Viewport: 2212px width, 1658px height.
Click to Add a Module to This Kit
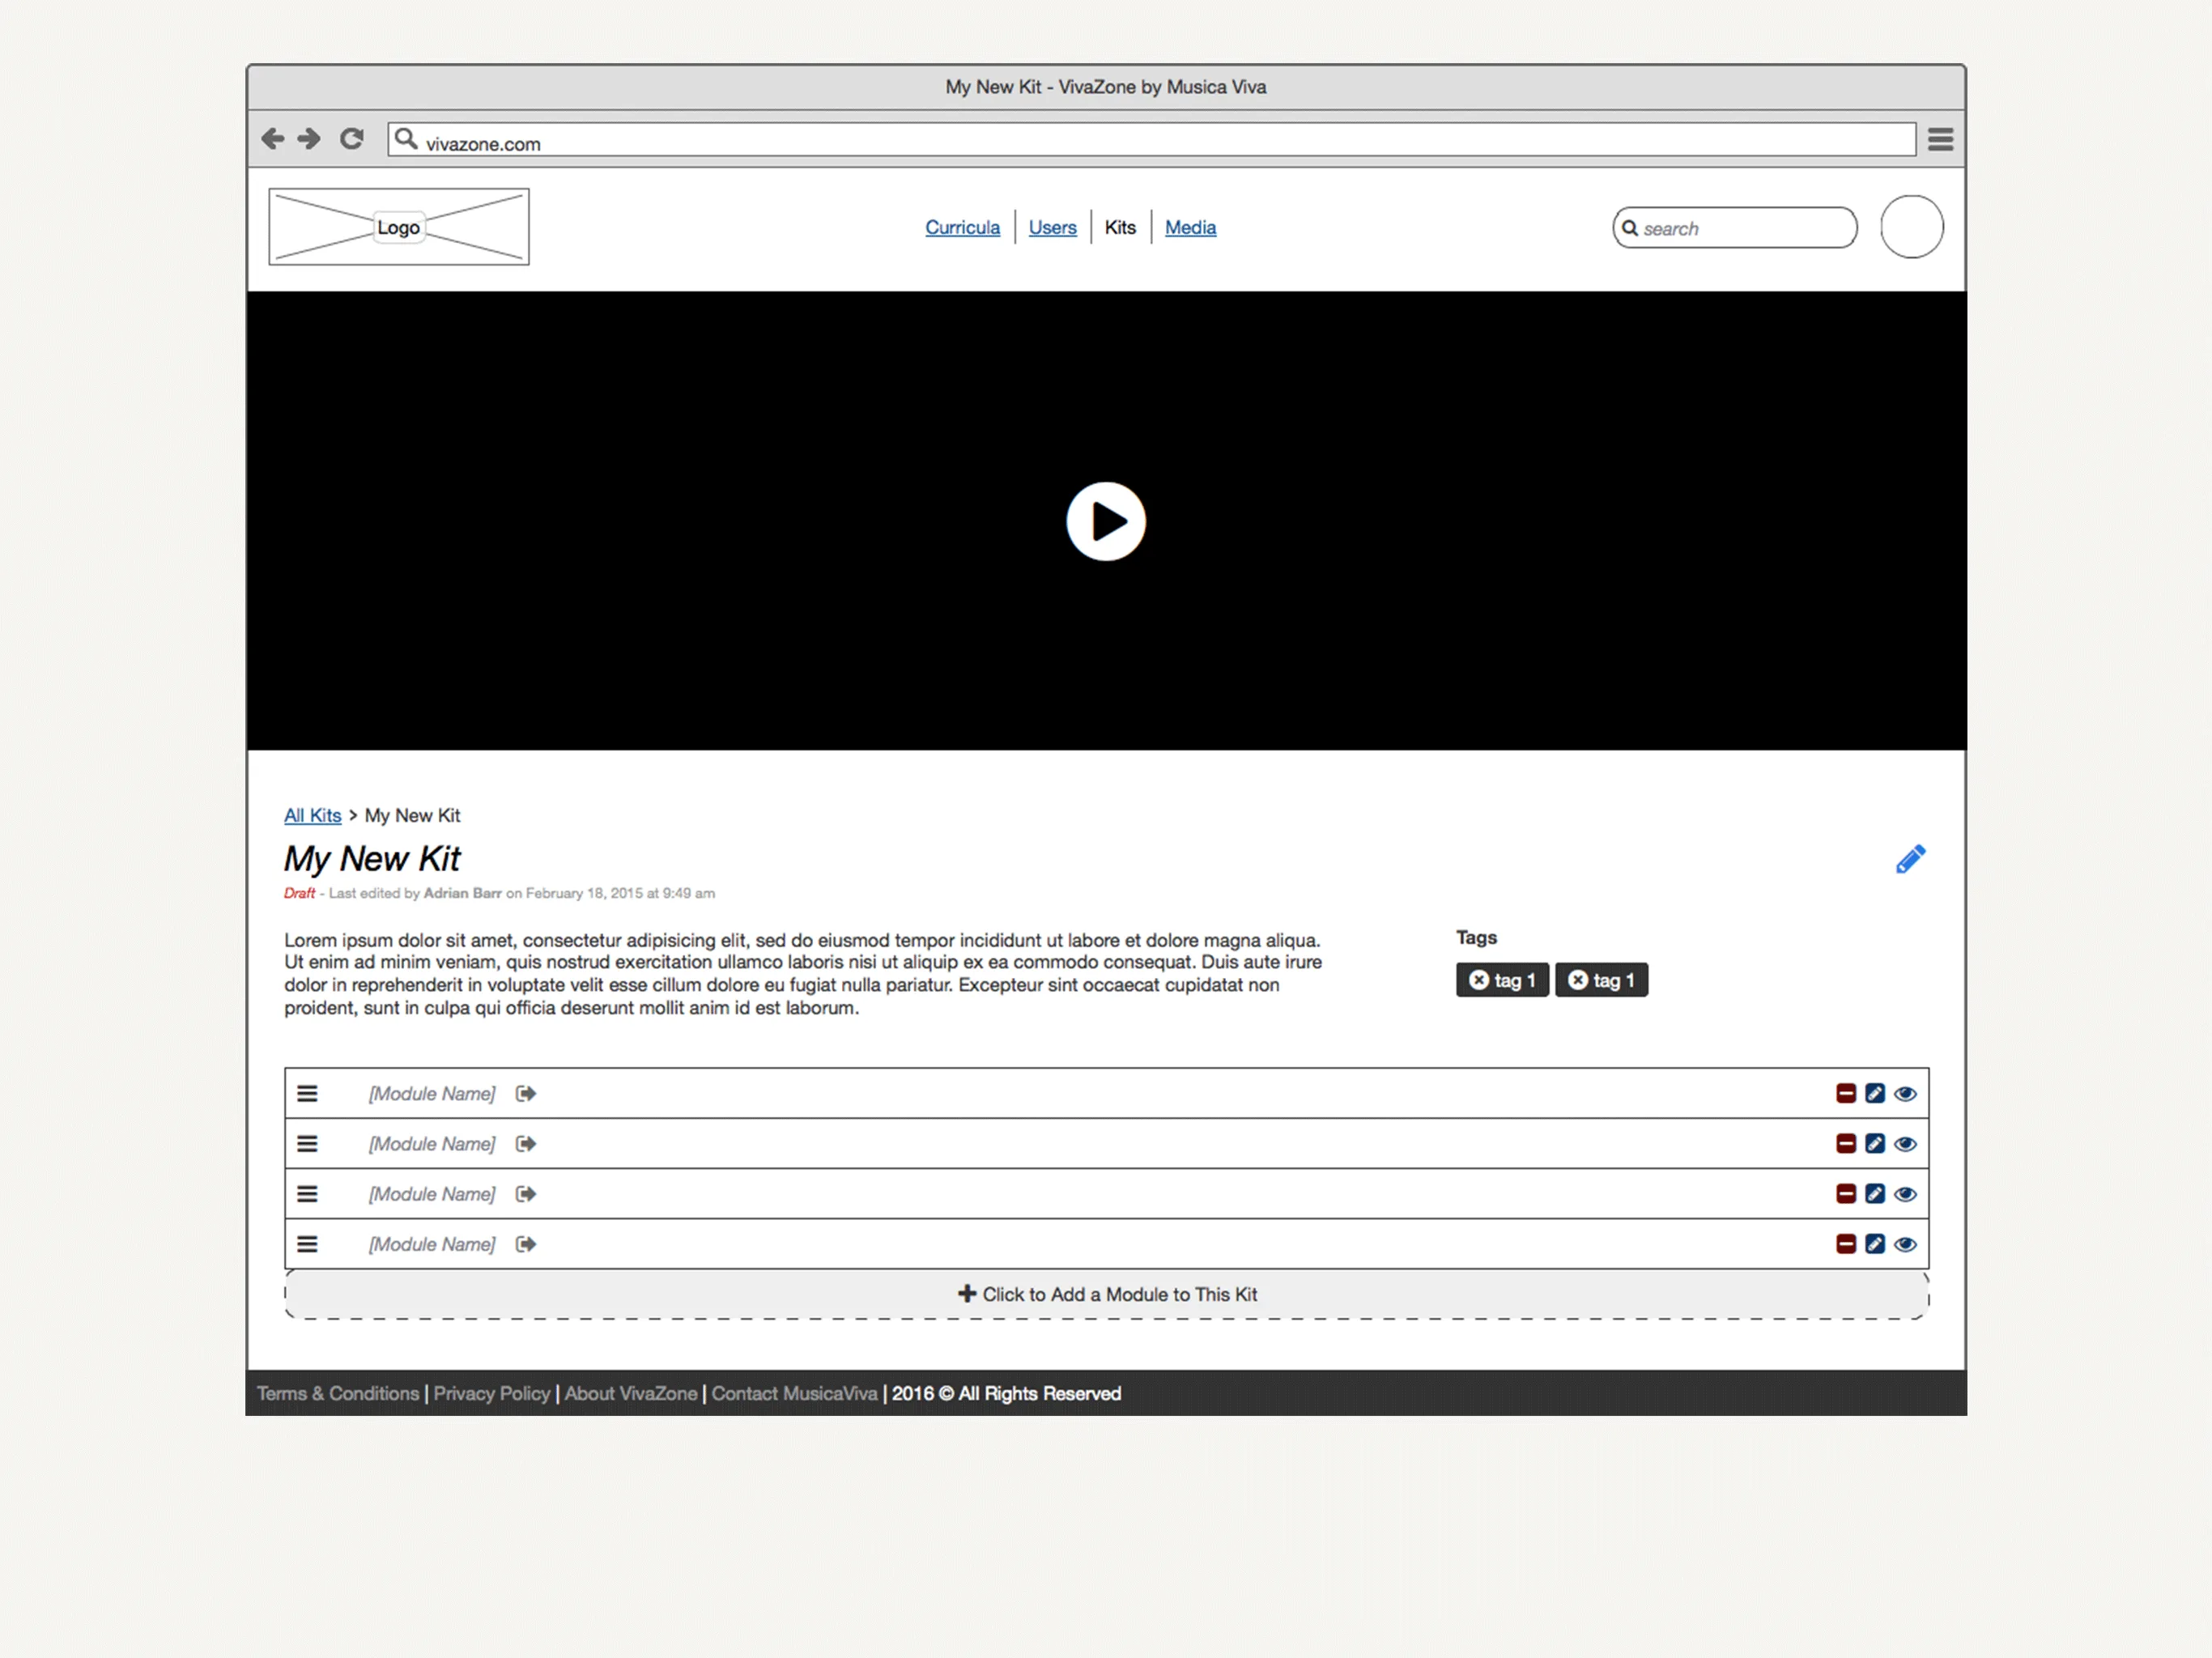pos(1106,1294)
